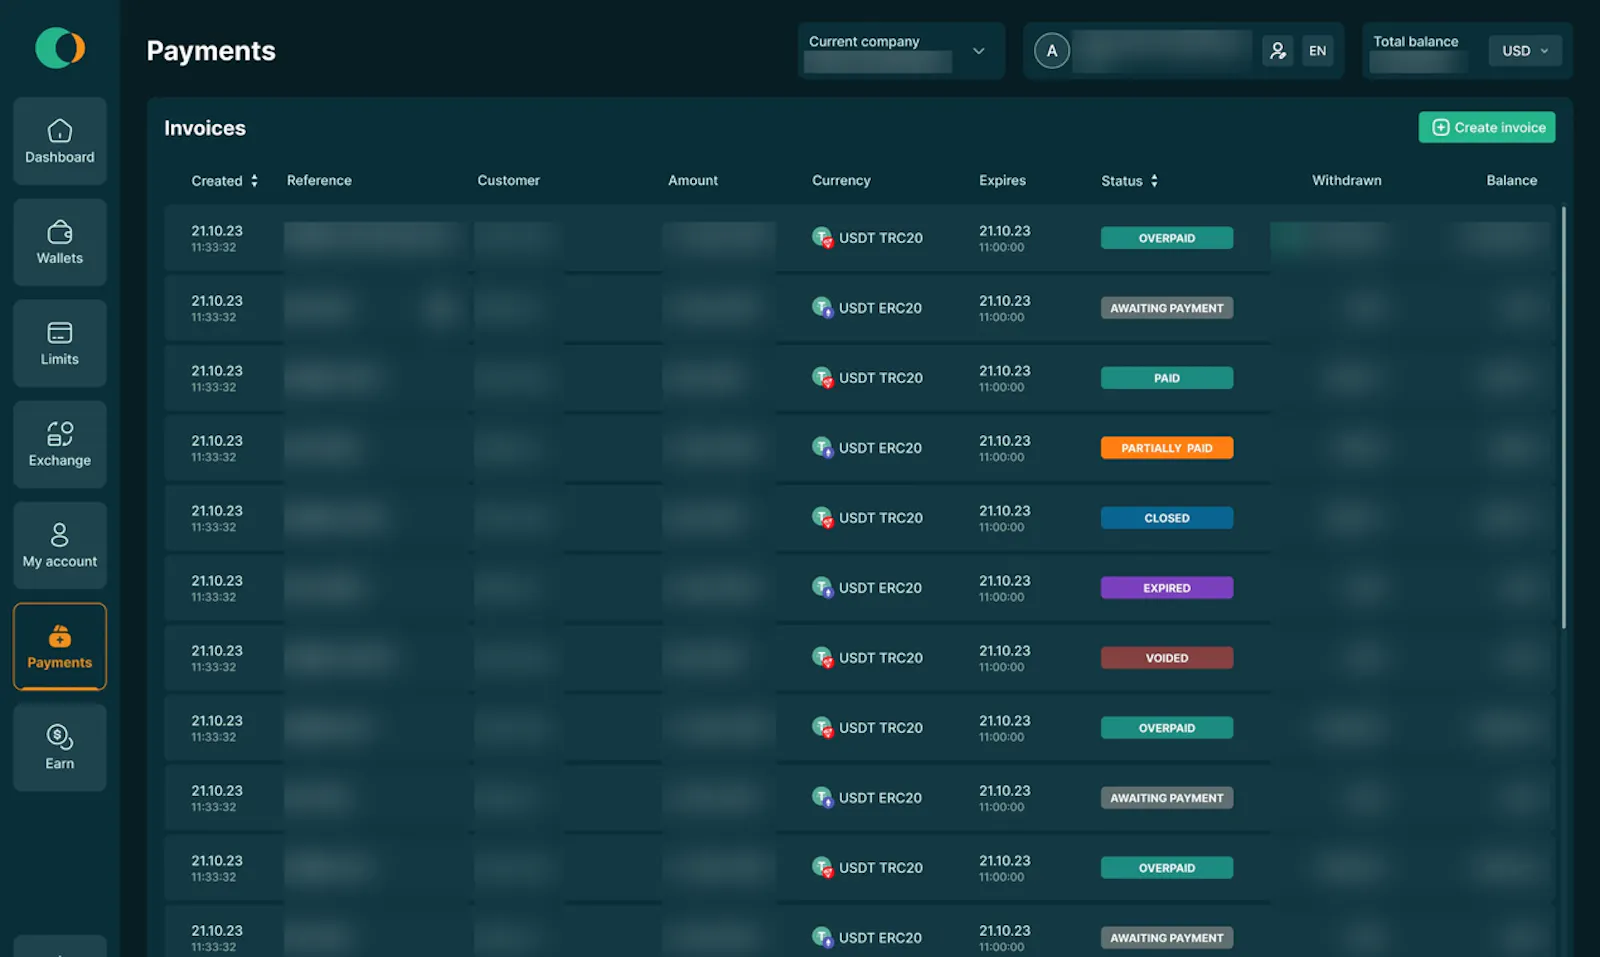Click the VOIDED status badge
1600x957 pixels.
point(1167,658)
